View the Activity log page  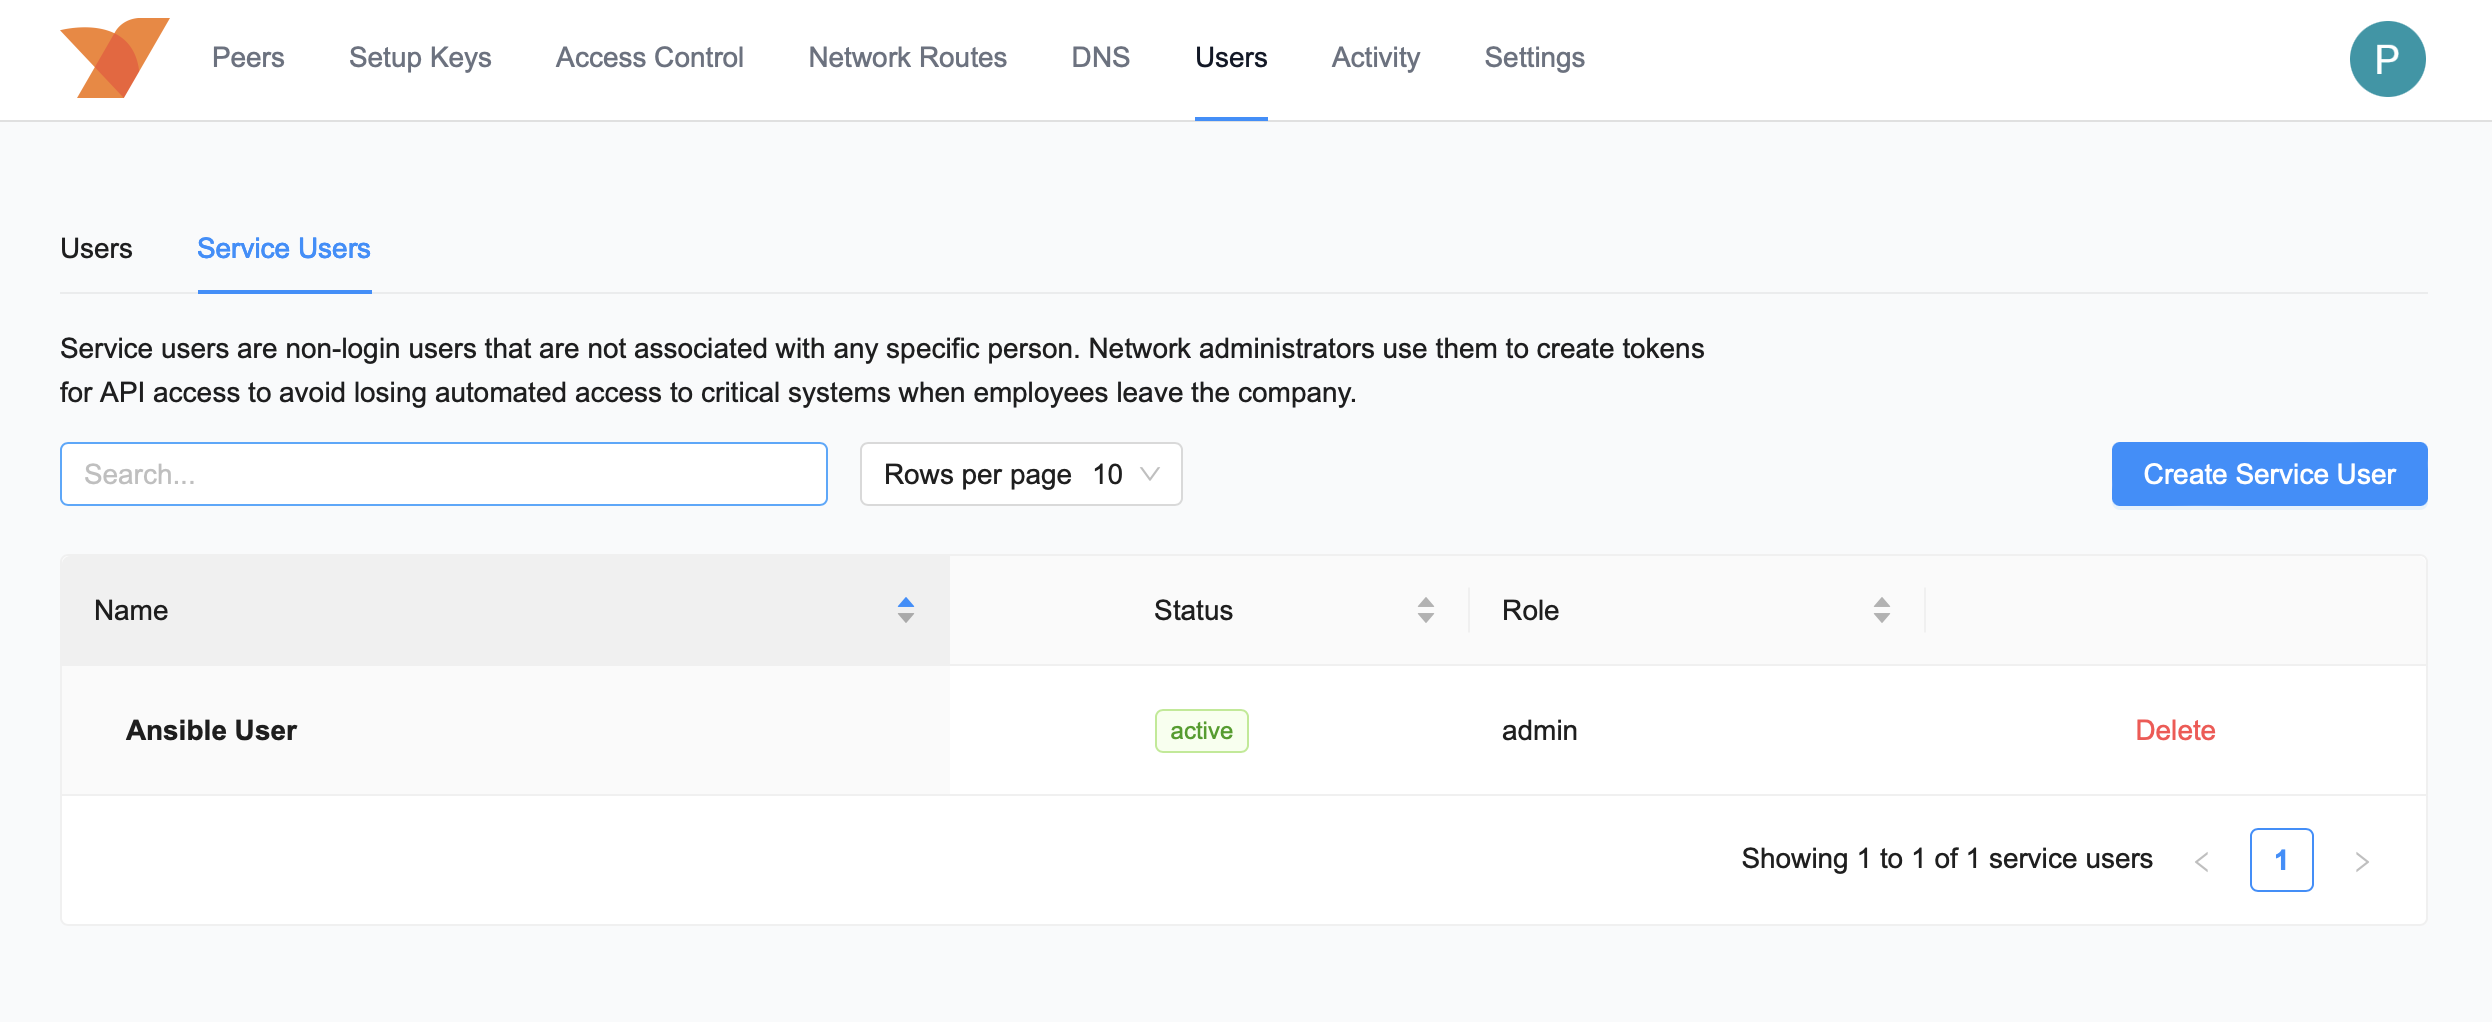[x=1375, y=58]
